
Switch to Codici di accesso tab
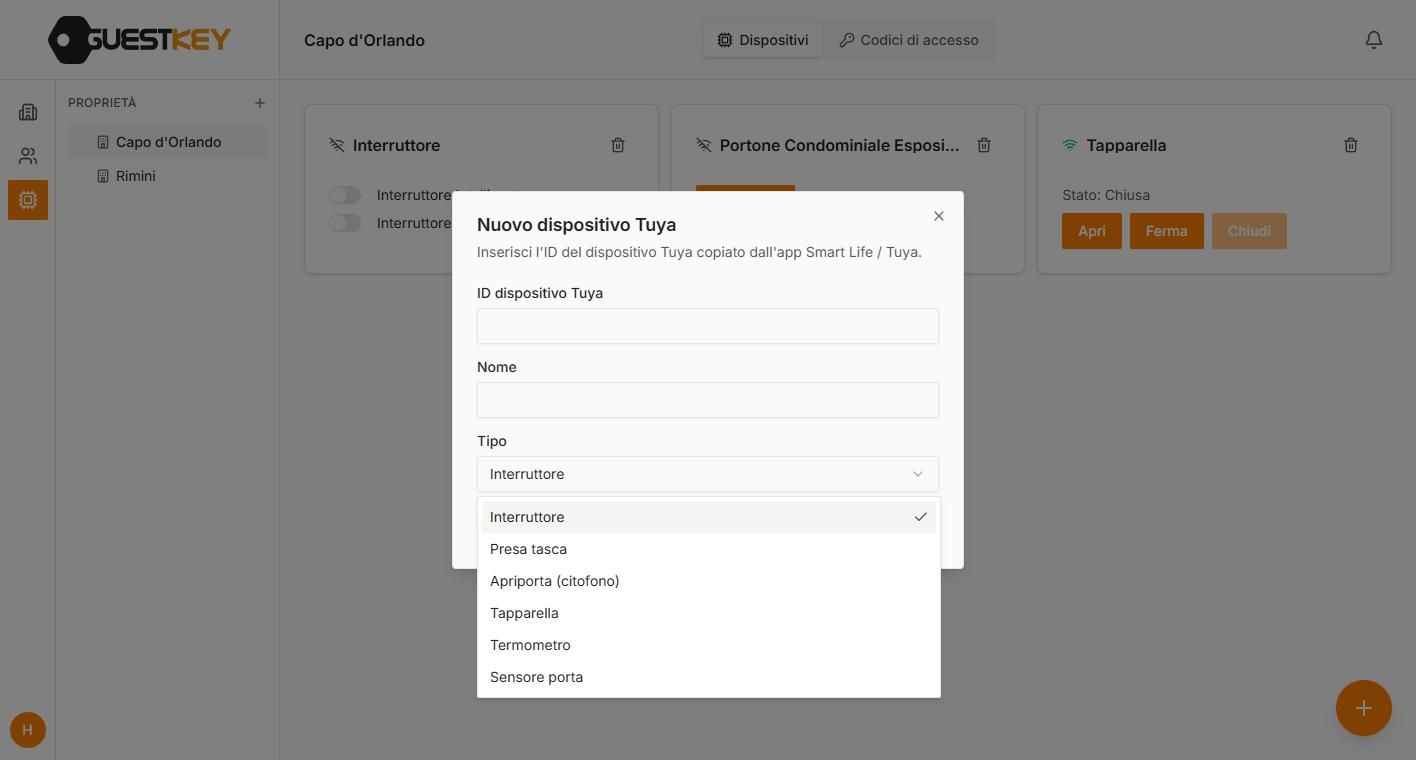pyautogui.click(x=909, y=40)
